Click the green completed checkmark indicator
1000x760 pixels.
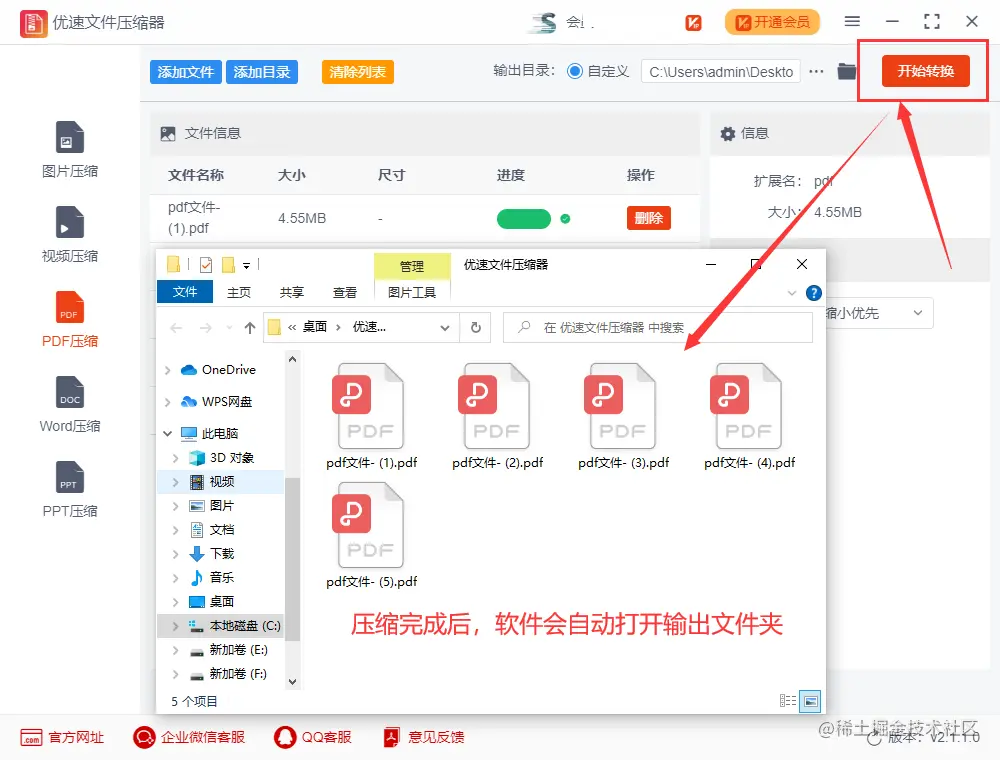(x=565, y=219)
